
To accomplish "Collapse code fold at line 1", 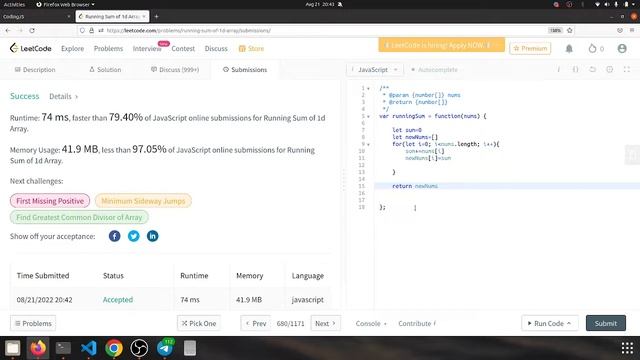I will coord(368,88).
